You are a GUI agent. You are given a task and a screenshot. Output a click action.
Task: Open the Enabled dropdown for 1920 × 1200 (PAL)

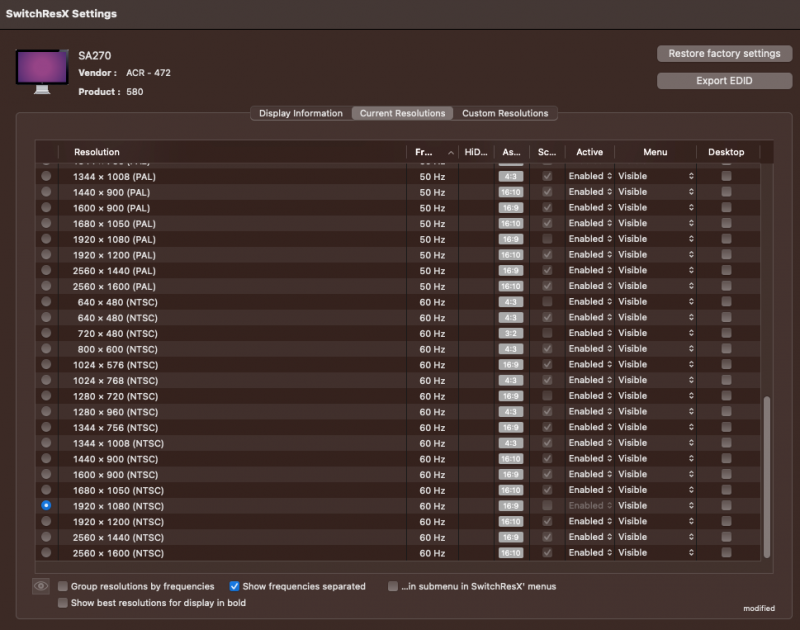(x=590, y=255)
